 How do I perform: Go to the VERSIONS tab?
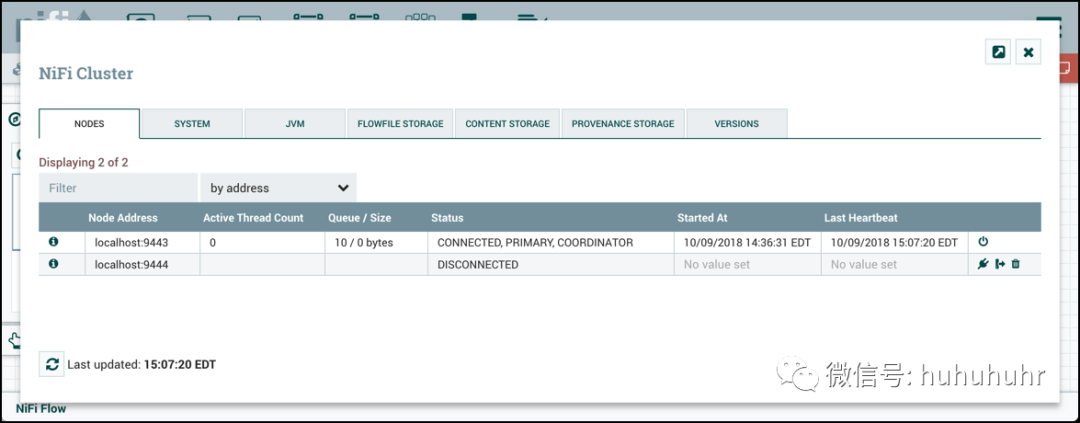(x=736, y=124)
